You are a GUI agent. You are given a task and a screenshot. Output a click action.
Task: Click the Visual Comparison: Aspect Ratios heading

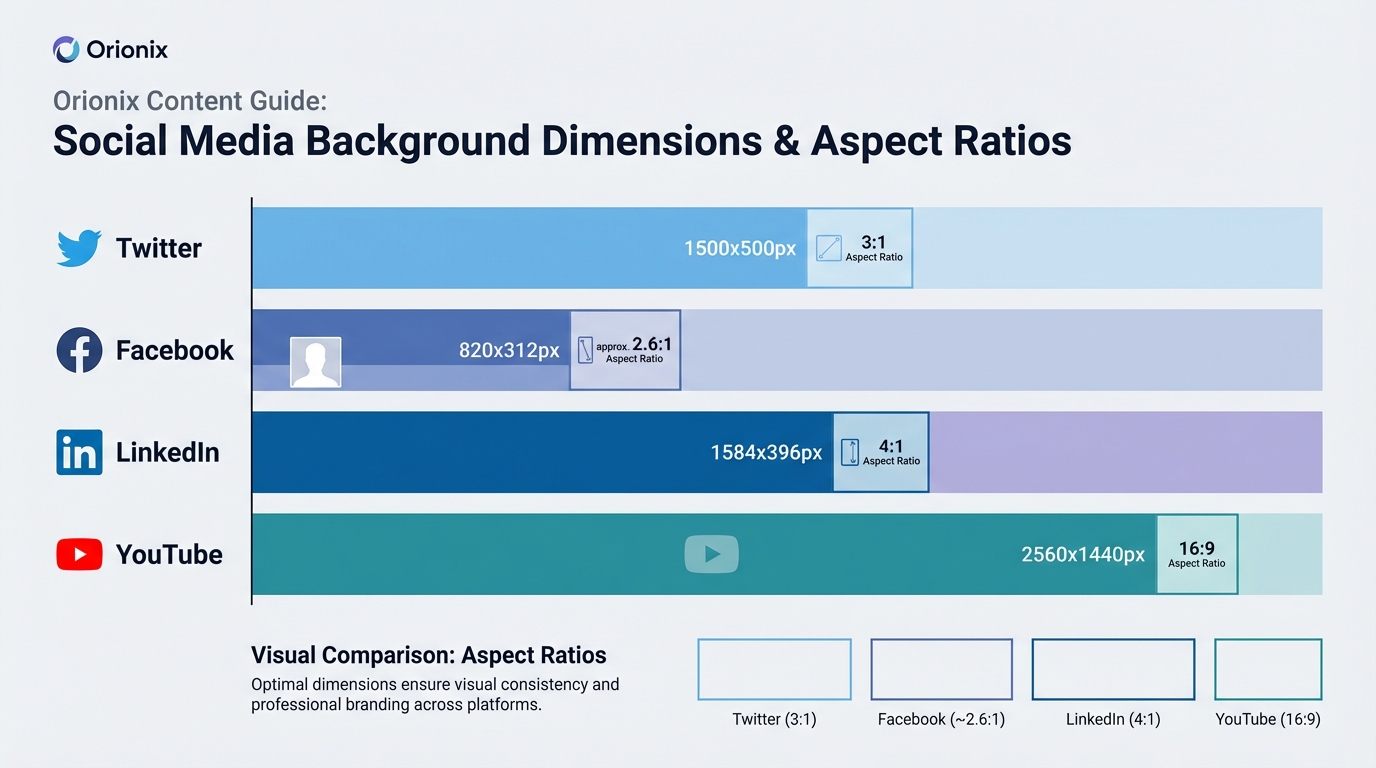(x=428, y=655)
